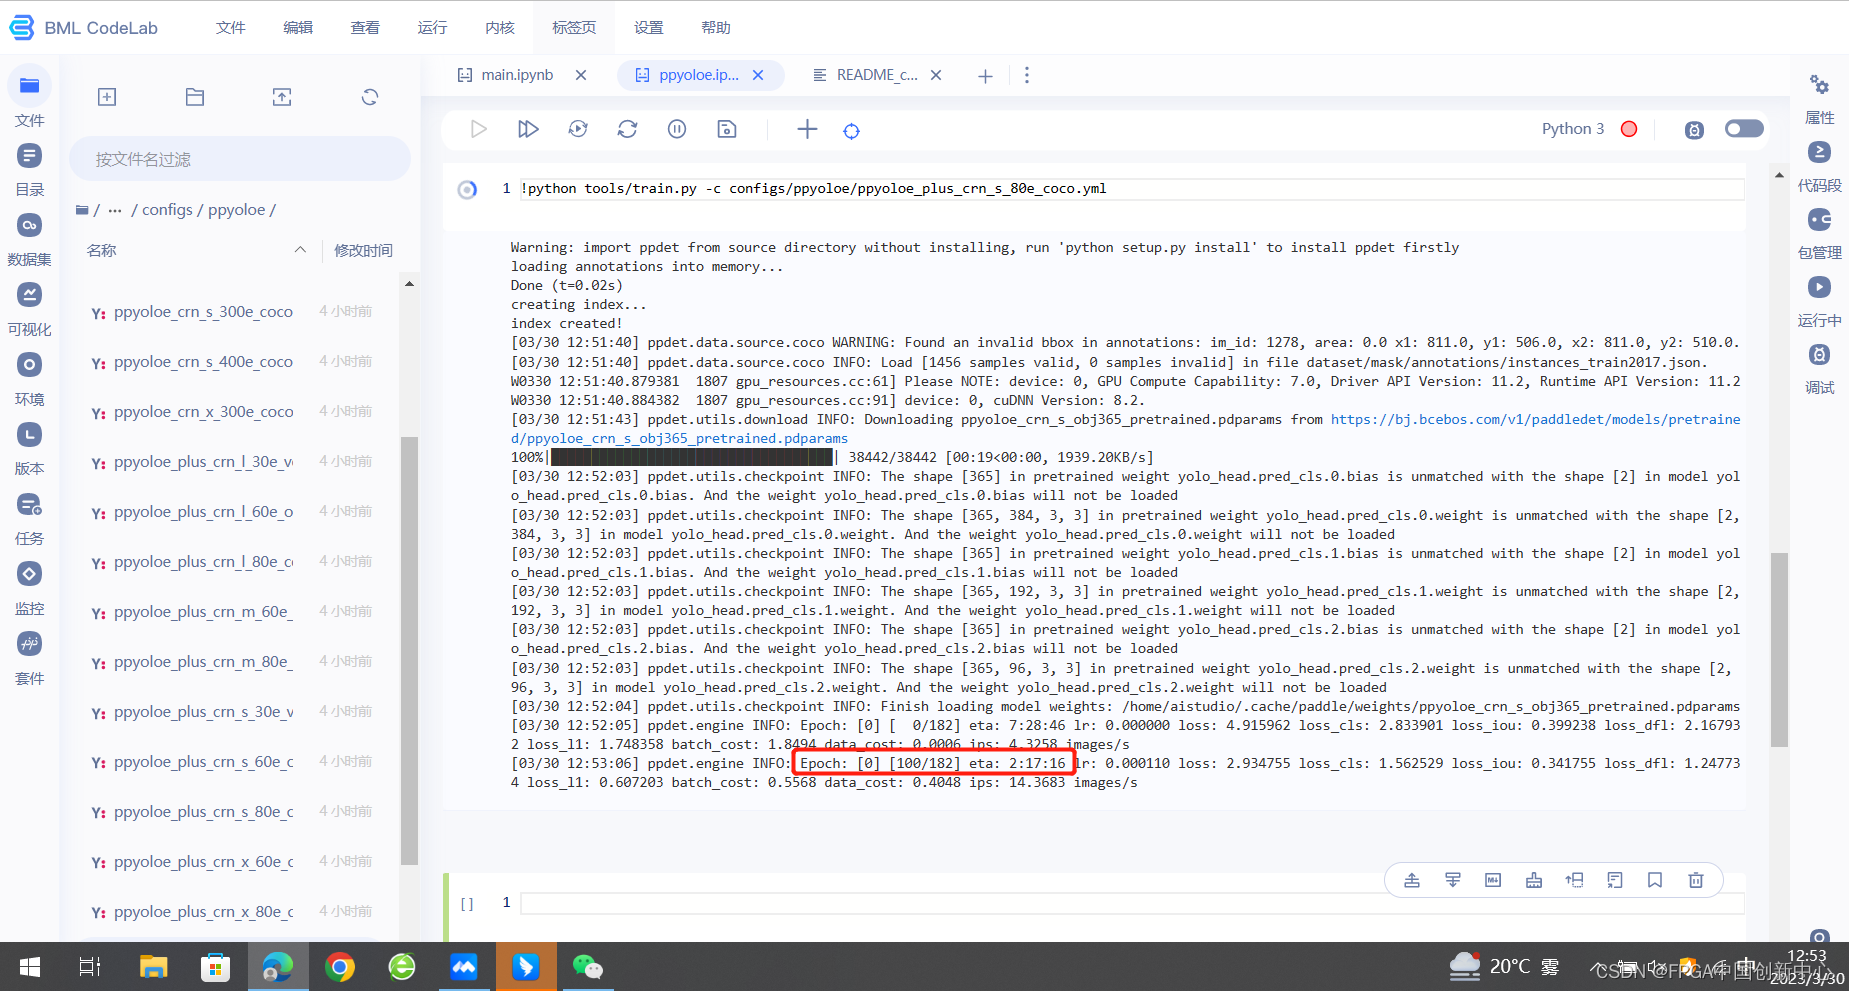Switch to main.ipynb tab
Image resolution: width=1849 pixels, height=991 pixels.
tap(517, 75)
